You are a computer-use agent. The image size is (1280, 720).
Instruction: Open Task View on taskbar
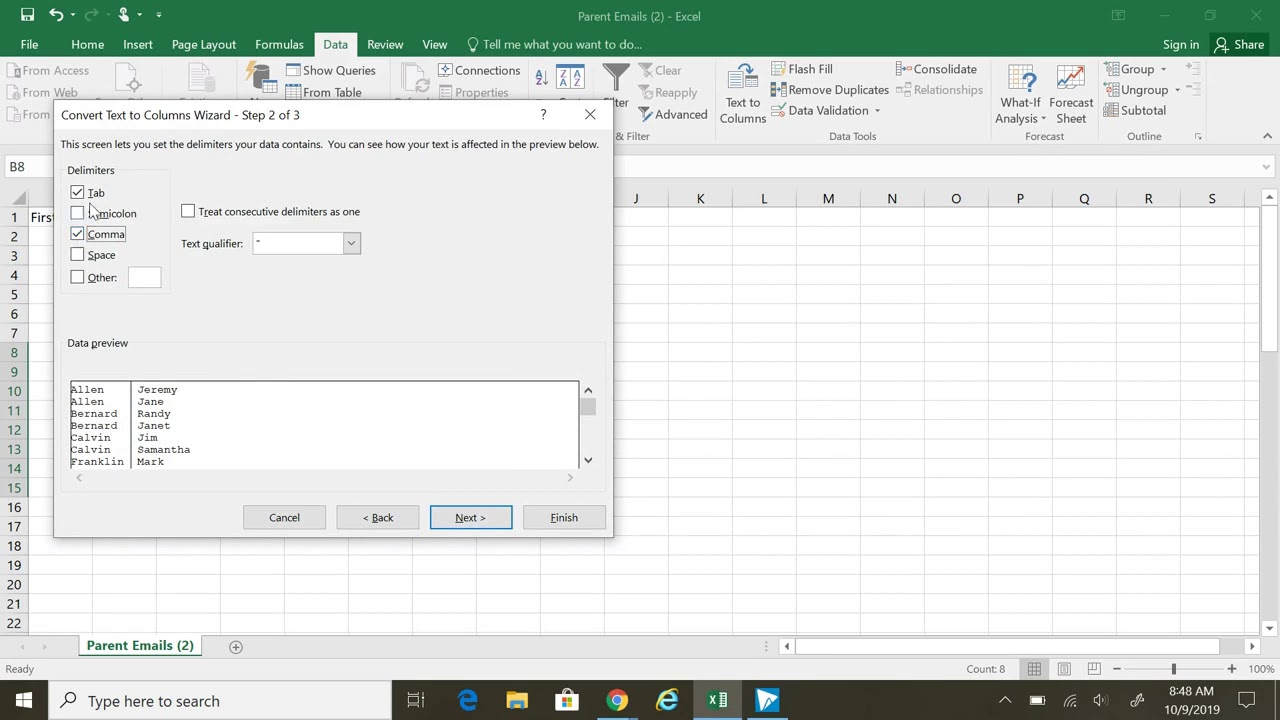[416, 700]
